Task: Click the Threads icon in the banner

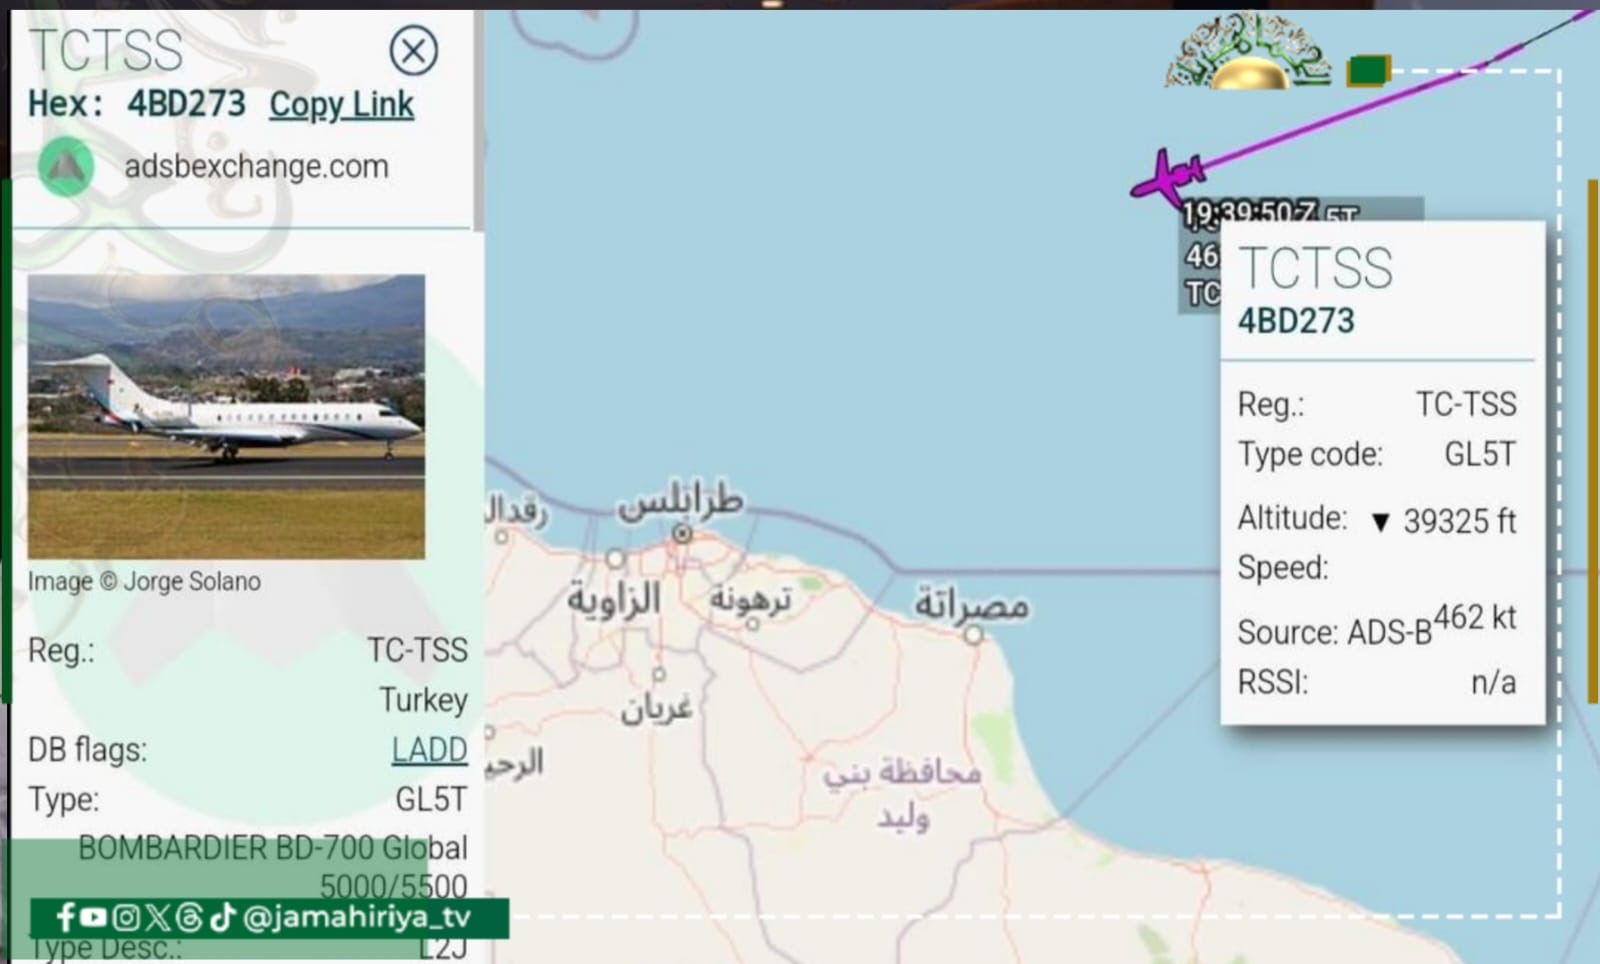Action: point(190,917)
